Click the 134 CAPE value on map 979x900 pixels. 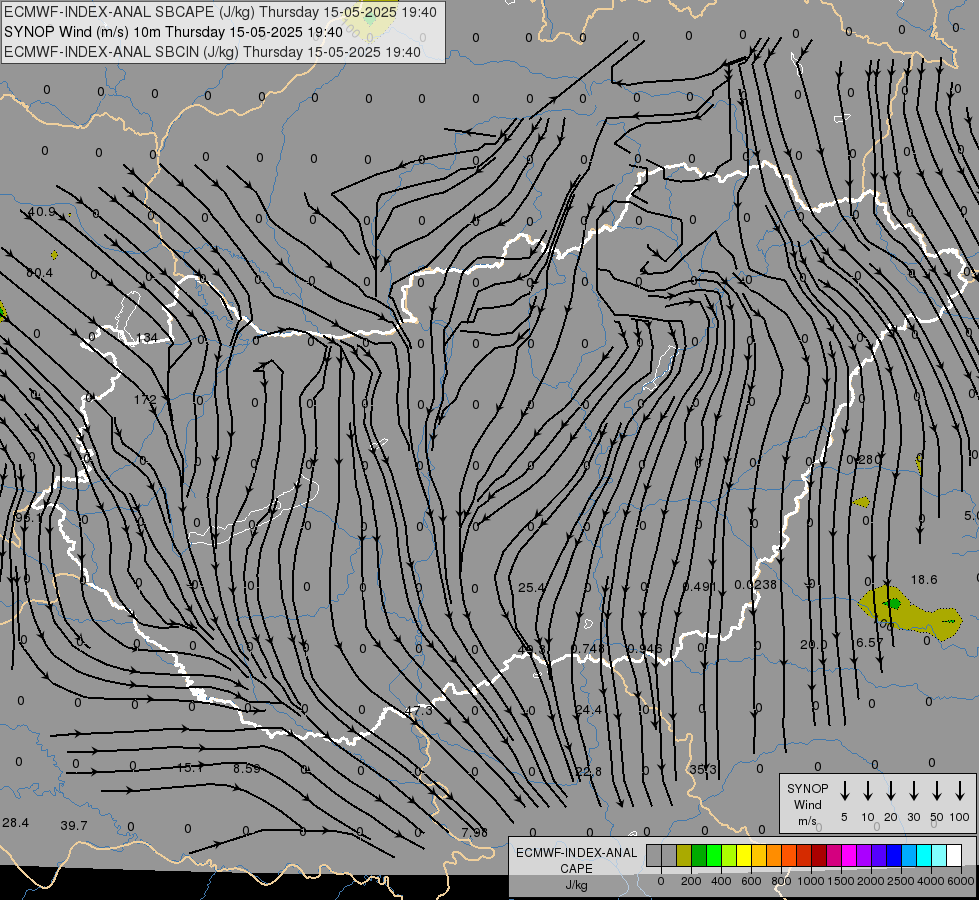coord(147,338)
